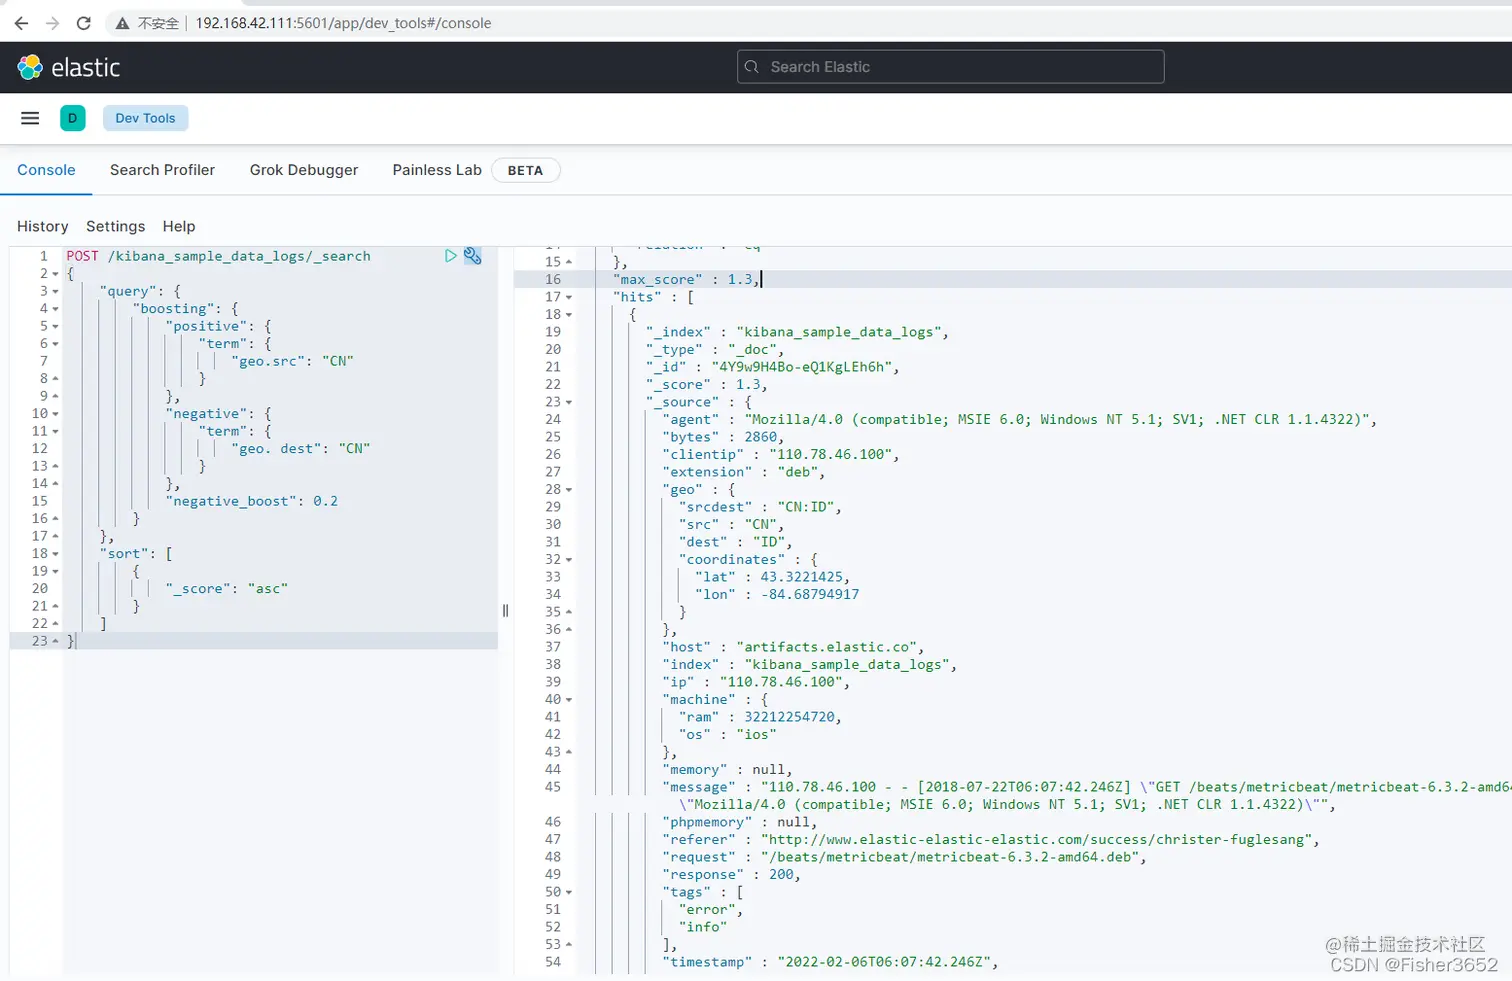1512x981 pixels.
Task: Click the "host" : "artifacts.elastic.co" line
Action: pyautogui.click(x=793, y=647)
